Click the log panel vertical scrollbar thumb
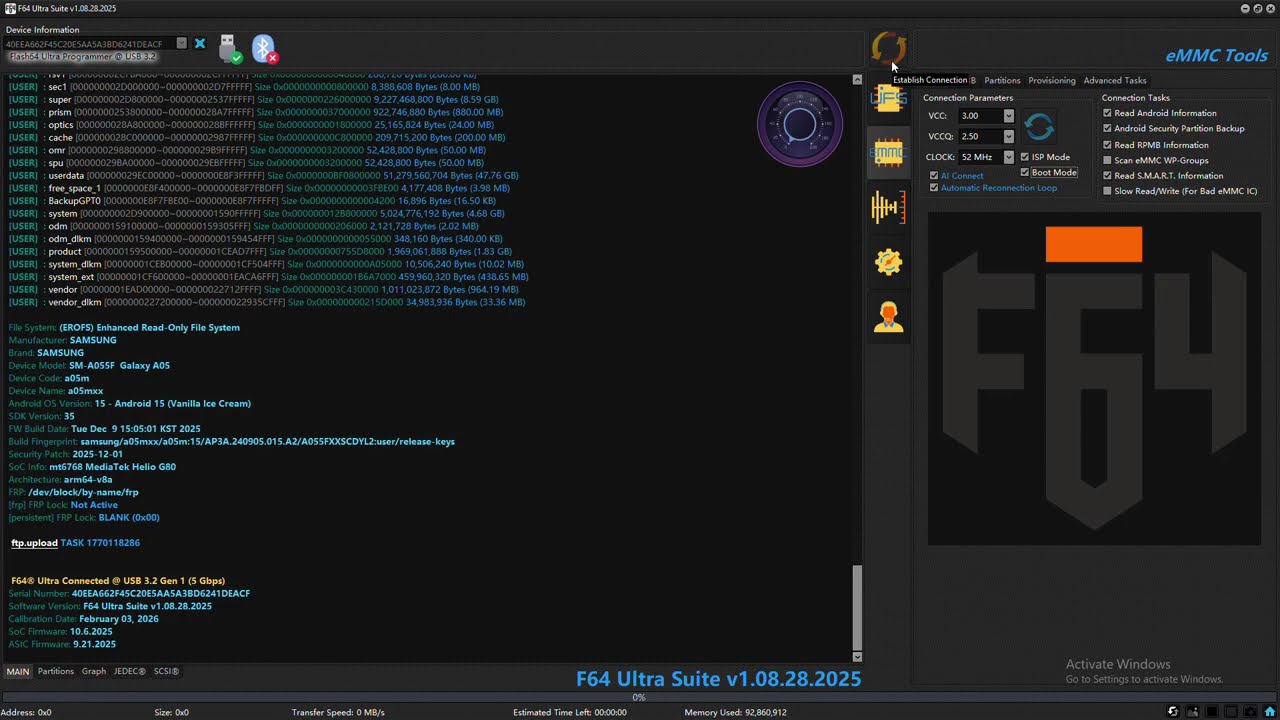 pyautogui.click(x=857, y=608)
